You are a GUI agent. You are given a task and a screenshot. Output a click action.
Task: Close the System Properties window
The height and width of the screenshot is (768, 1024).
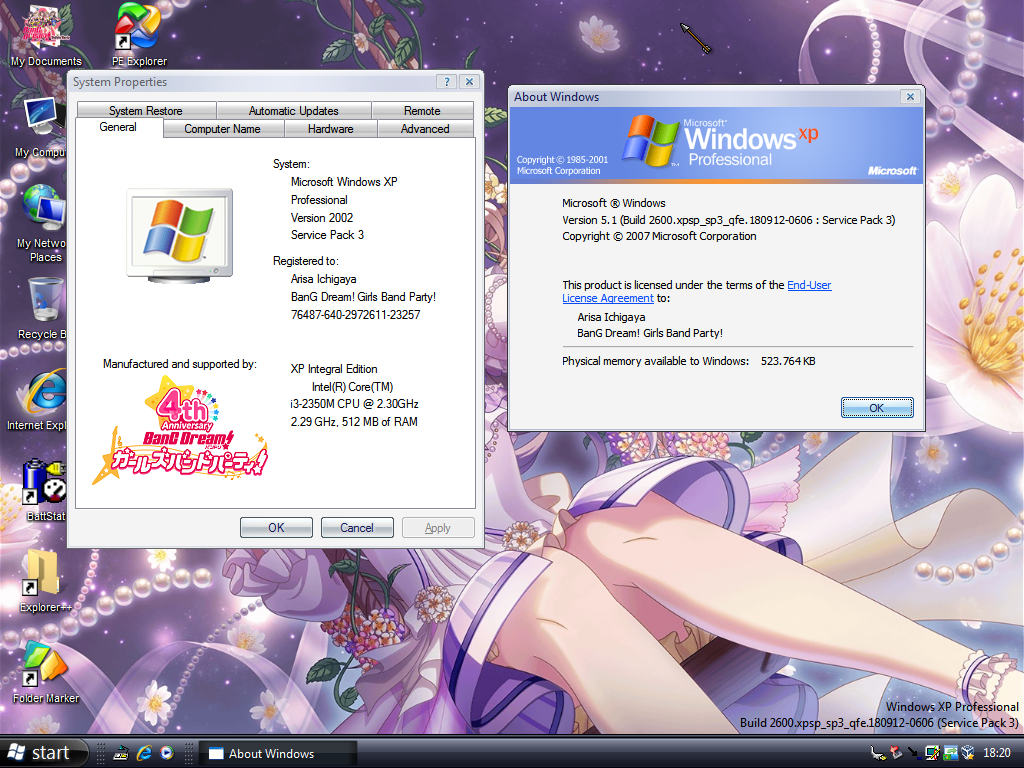coord(470,82)
